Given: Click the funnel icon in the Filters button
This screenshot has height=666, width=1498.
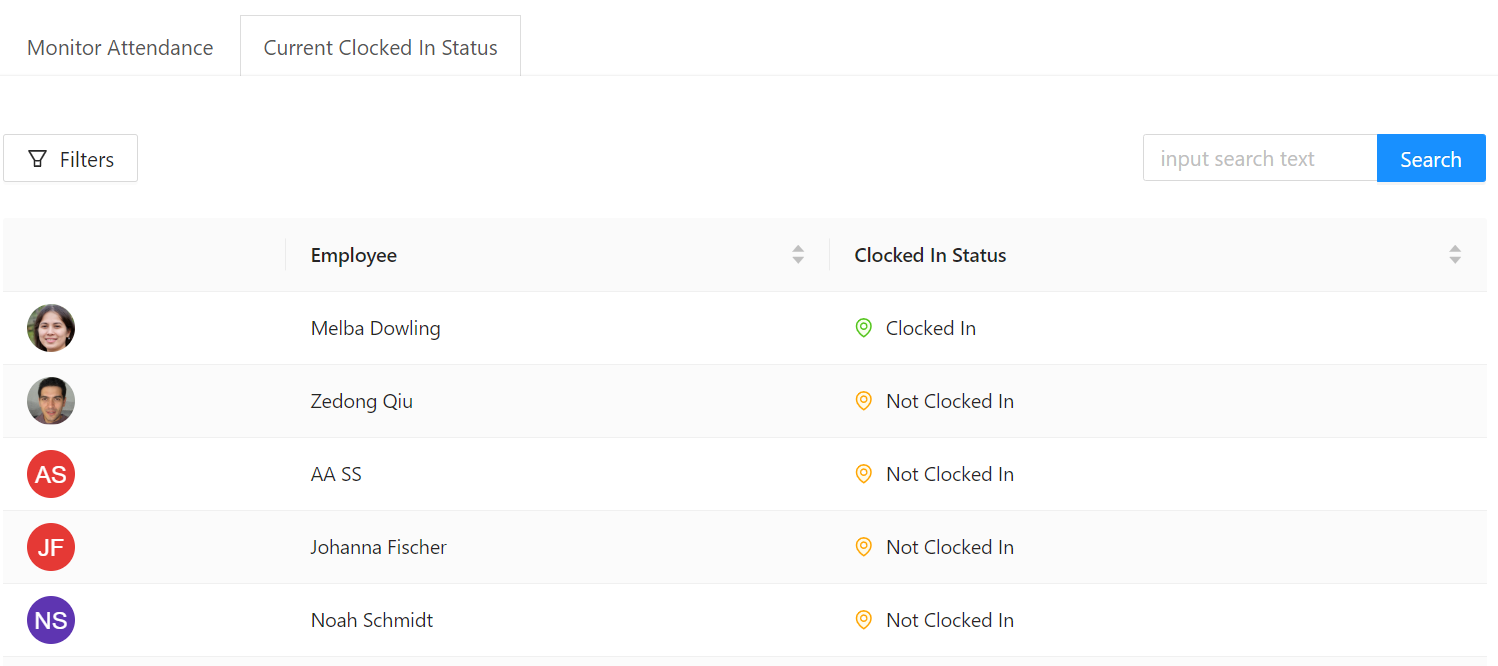Looking at the screenshot, I should point(38,159).
